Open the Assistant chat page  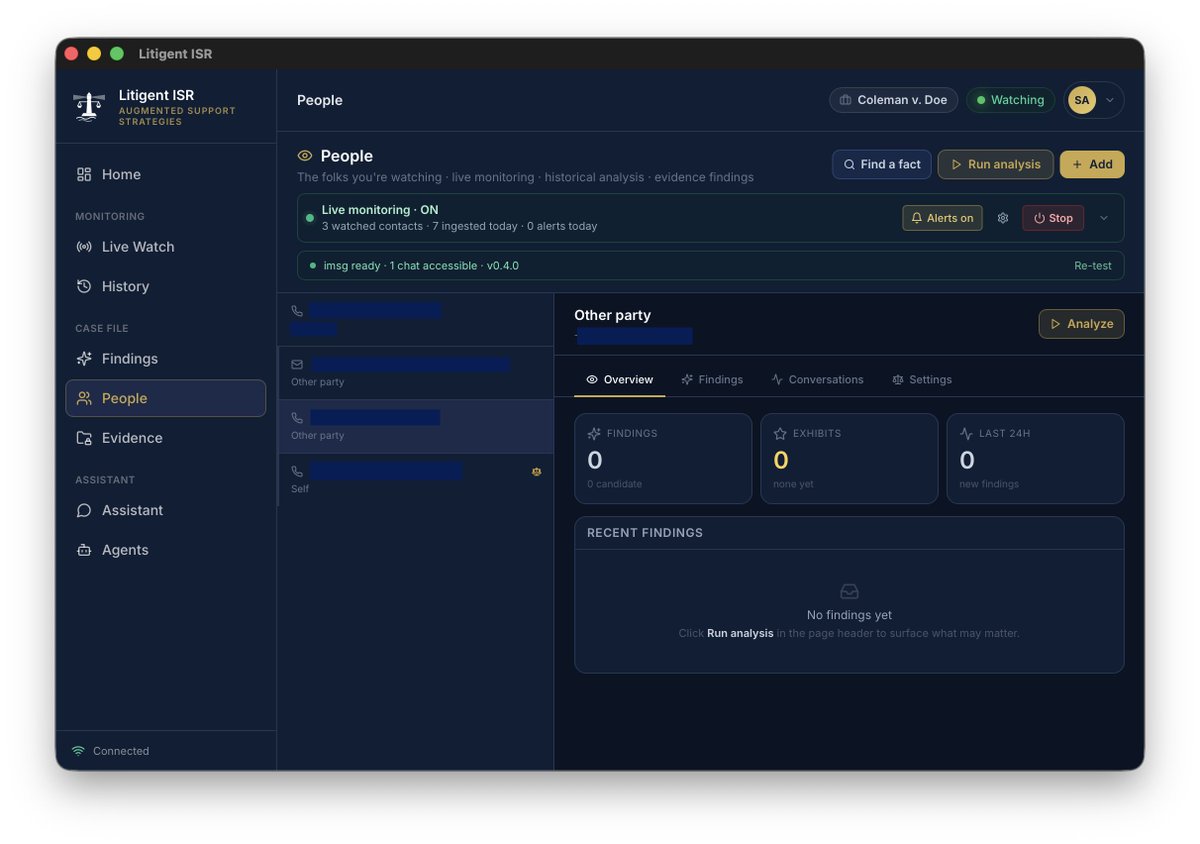pos(166,510)
